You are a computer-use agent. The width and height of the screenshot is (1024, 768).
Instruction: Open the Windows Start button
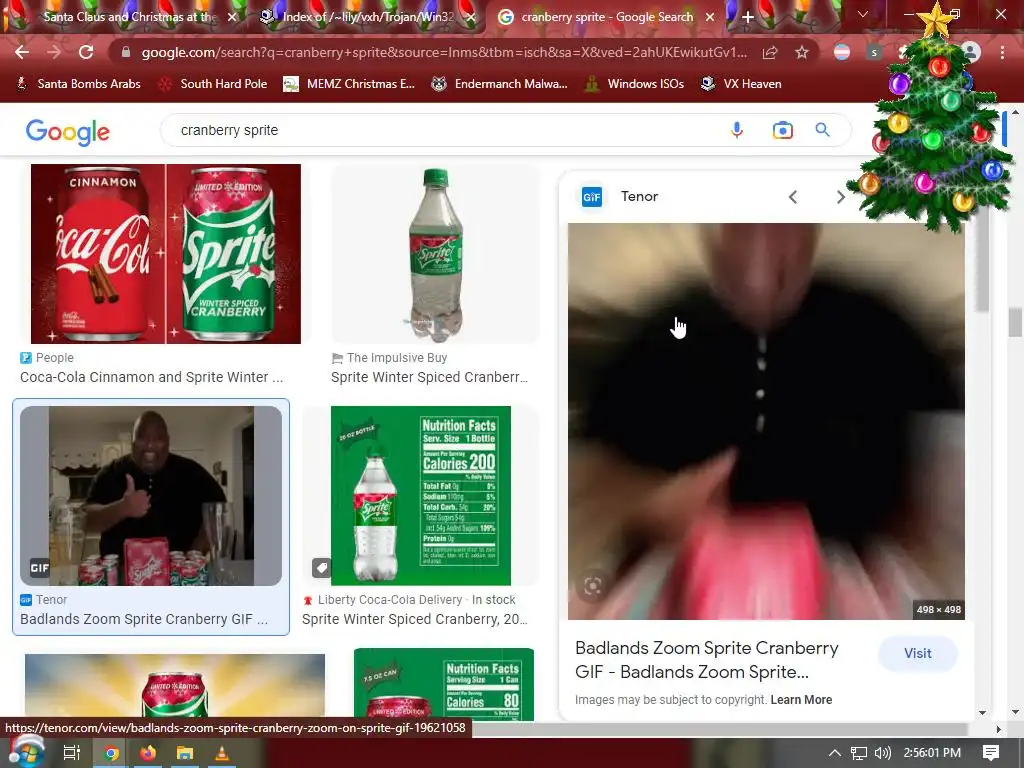click(26, 752)
